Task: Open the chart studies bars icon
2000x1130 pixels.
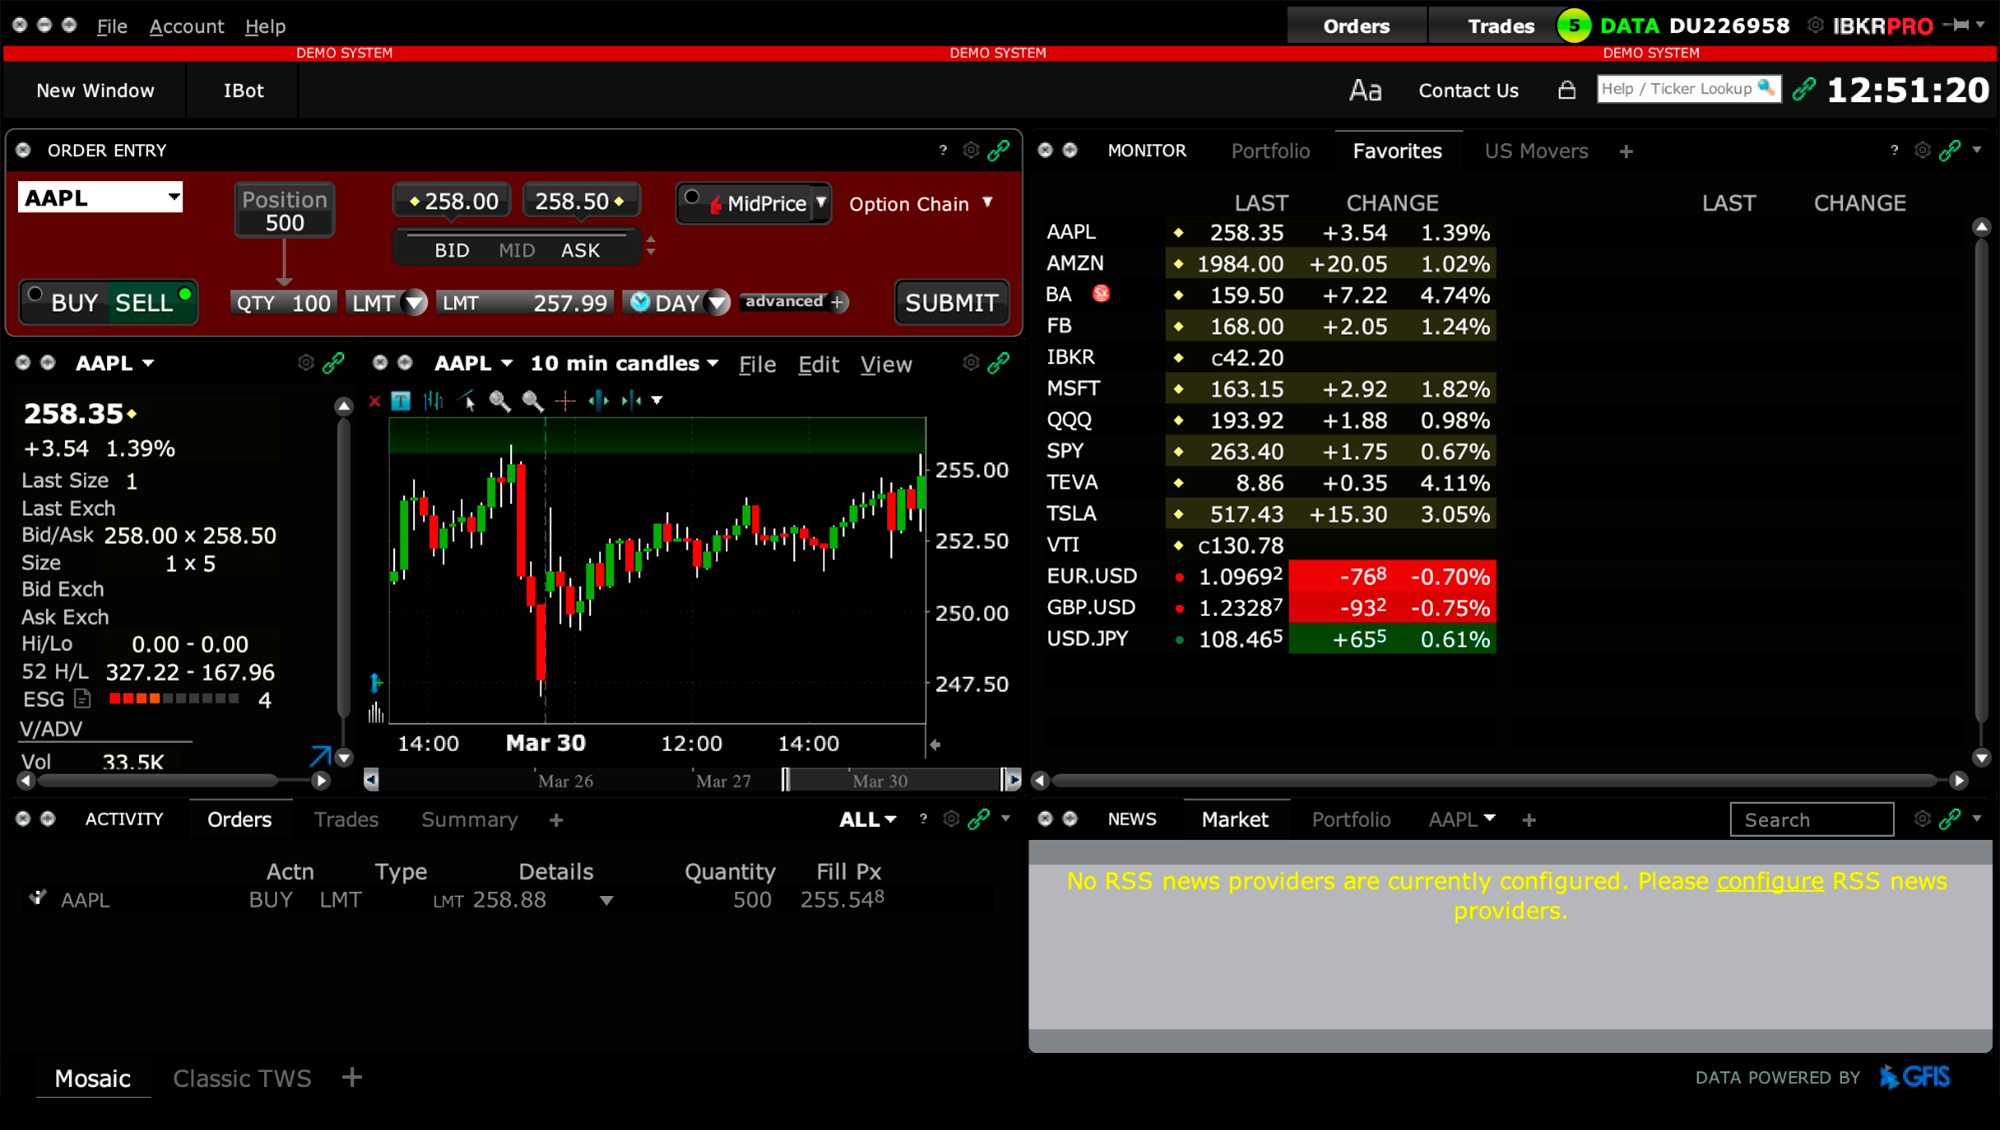Action: (434, 401)
